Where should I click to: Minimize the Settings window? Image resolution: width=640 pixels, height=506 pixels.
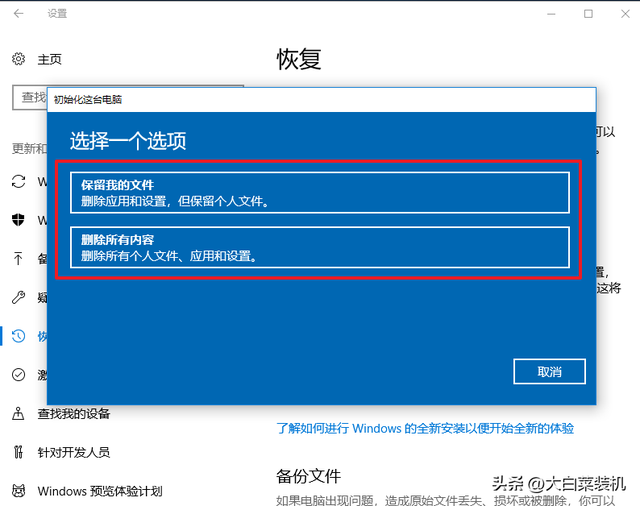tap(551, 14)
